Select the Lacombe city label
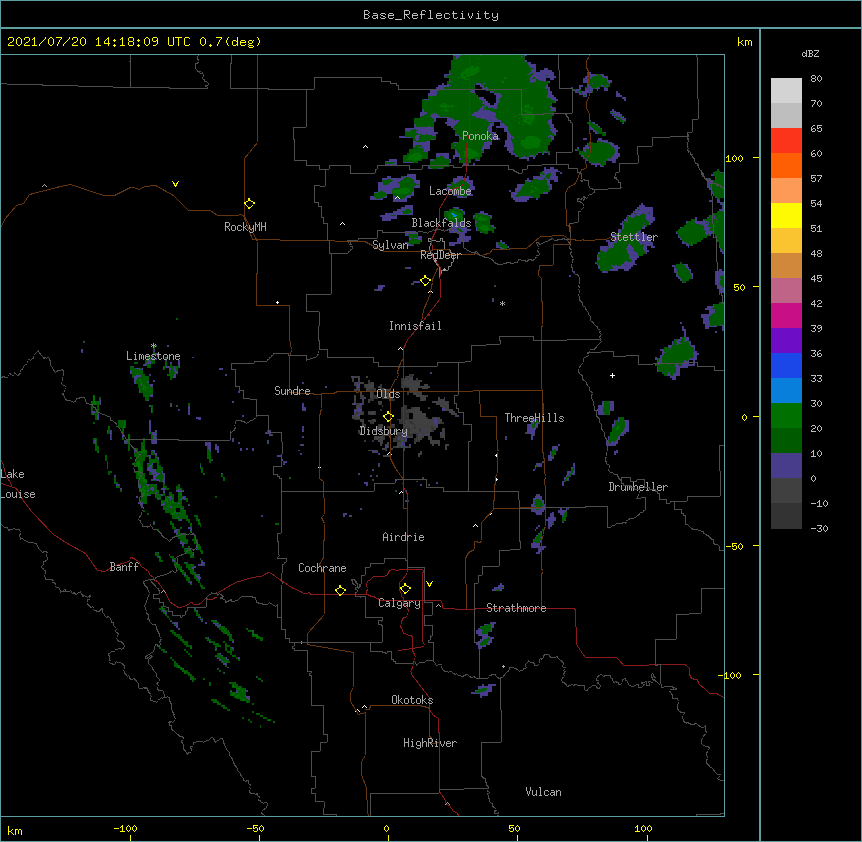The height and width of the screenshot is (842, 862). point(450,191)
